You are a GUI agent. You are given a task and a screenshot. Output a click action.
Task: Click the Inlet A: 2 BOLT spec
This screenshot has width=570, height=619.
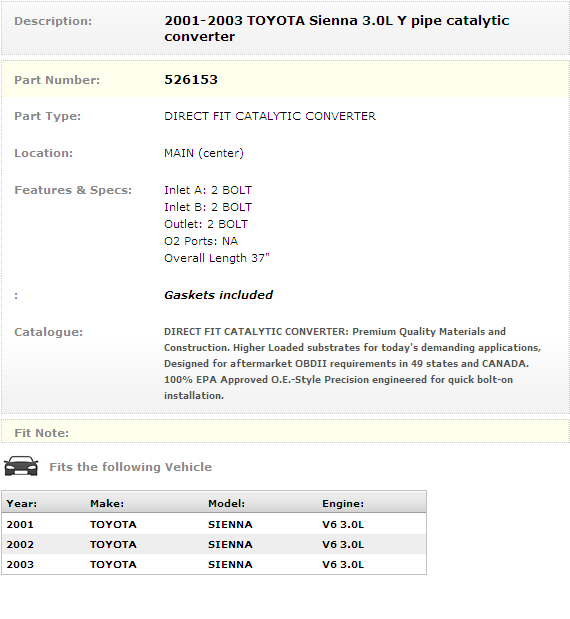(208, 190)
